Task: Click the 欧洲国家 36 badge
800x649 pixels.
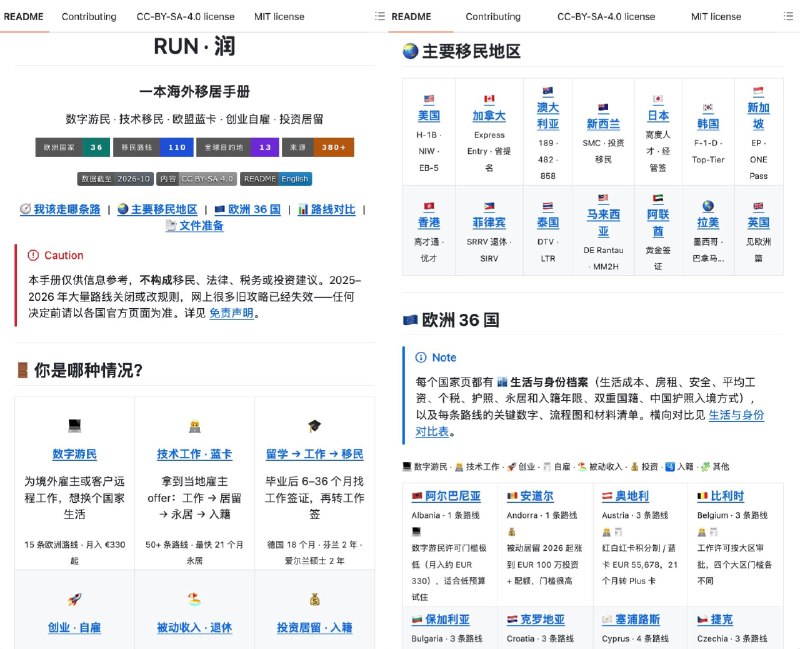Action: click(72, 147)
